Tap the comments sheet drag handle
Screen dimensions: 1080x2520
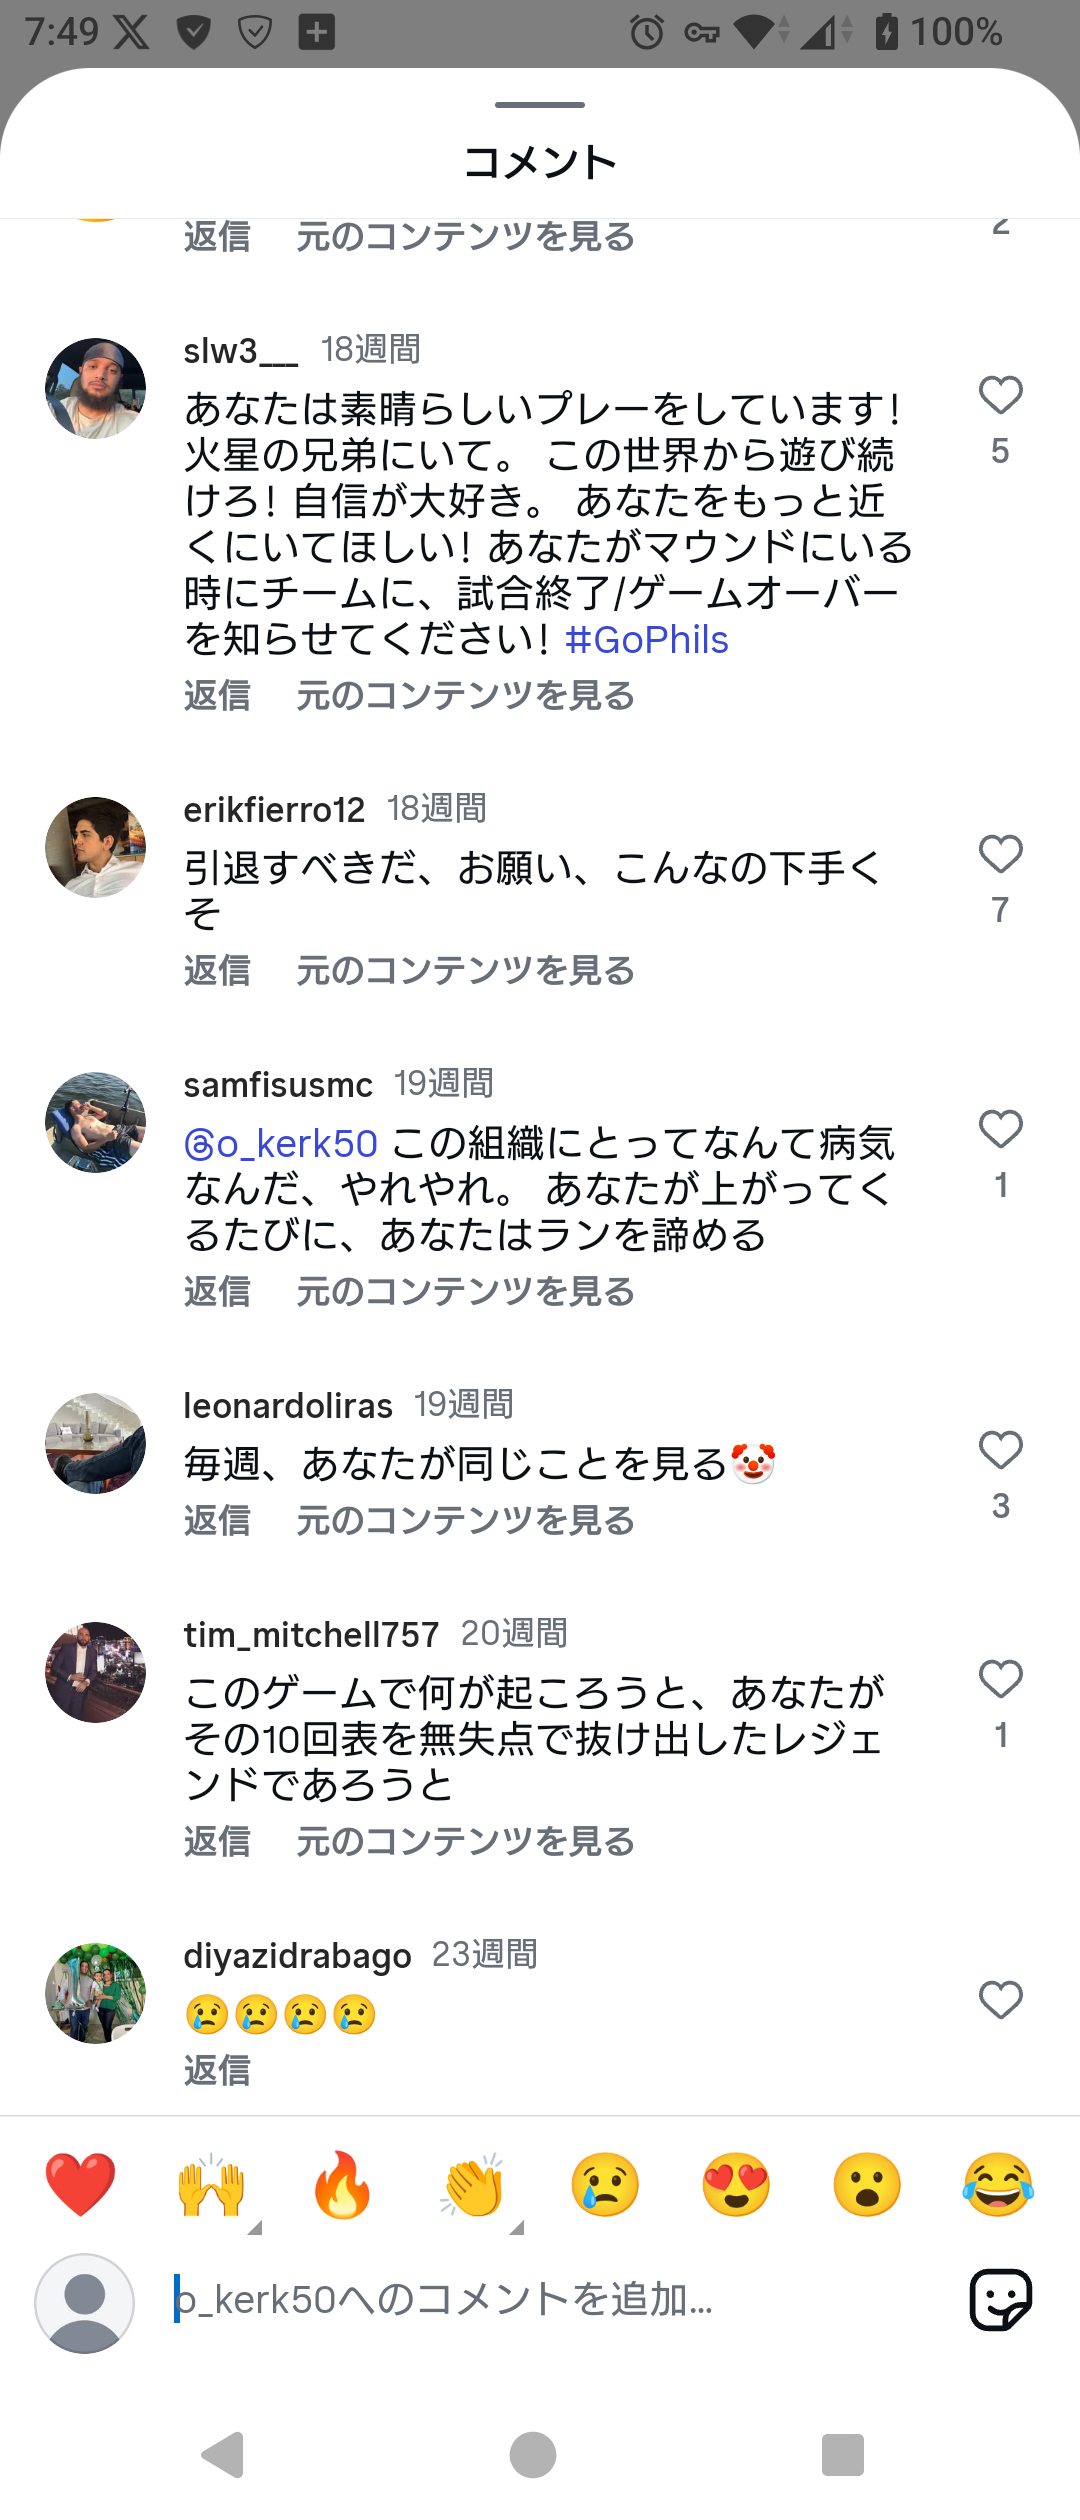click(x=540, y=105)
